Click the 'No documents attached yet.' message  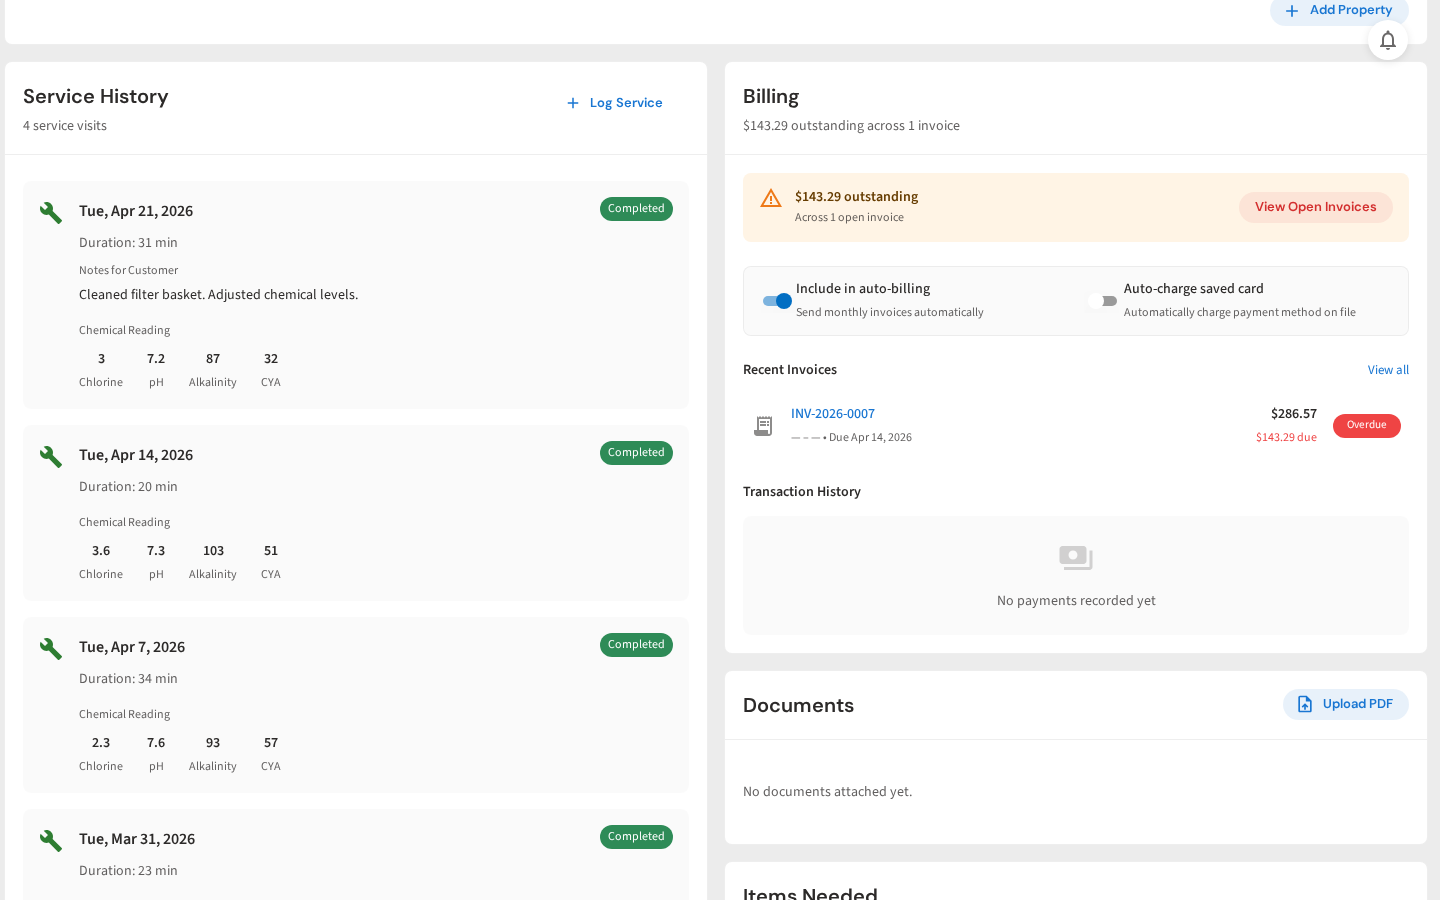[827, 792]
